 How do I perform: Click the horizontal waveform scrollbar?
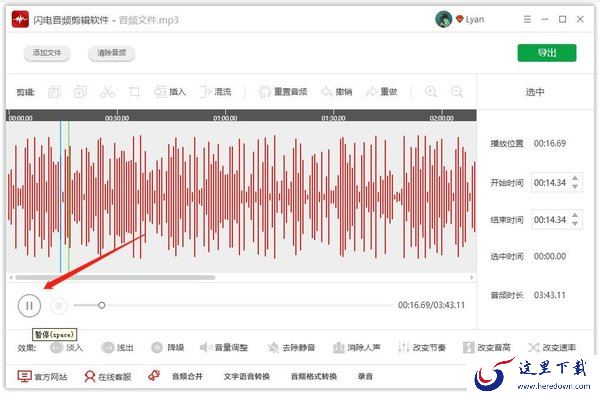click(x=115, y=277)
